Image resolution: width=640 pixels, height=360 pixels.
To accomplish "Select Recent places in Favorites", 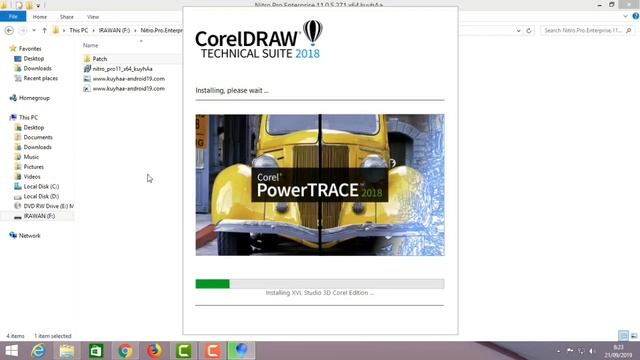I will [40, 78].
